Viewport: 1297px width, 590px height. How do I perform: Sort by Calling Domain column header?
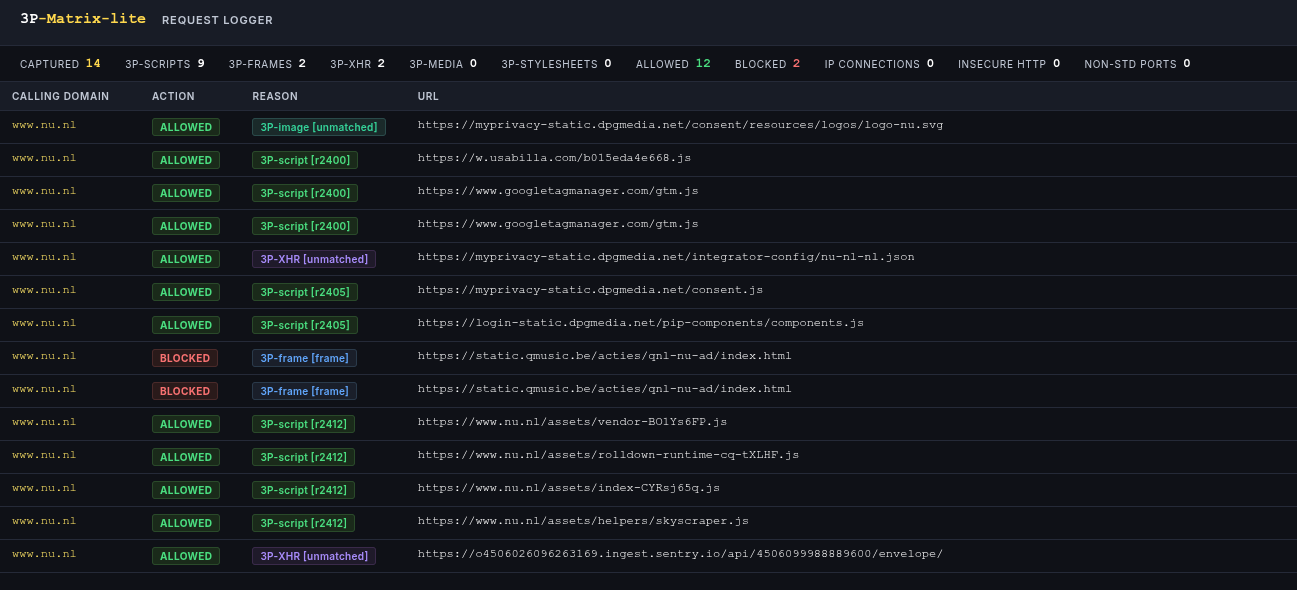pyautogui.click(x=60, y=97)
